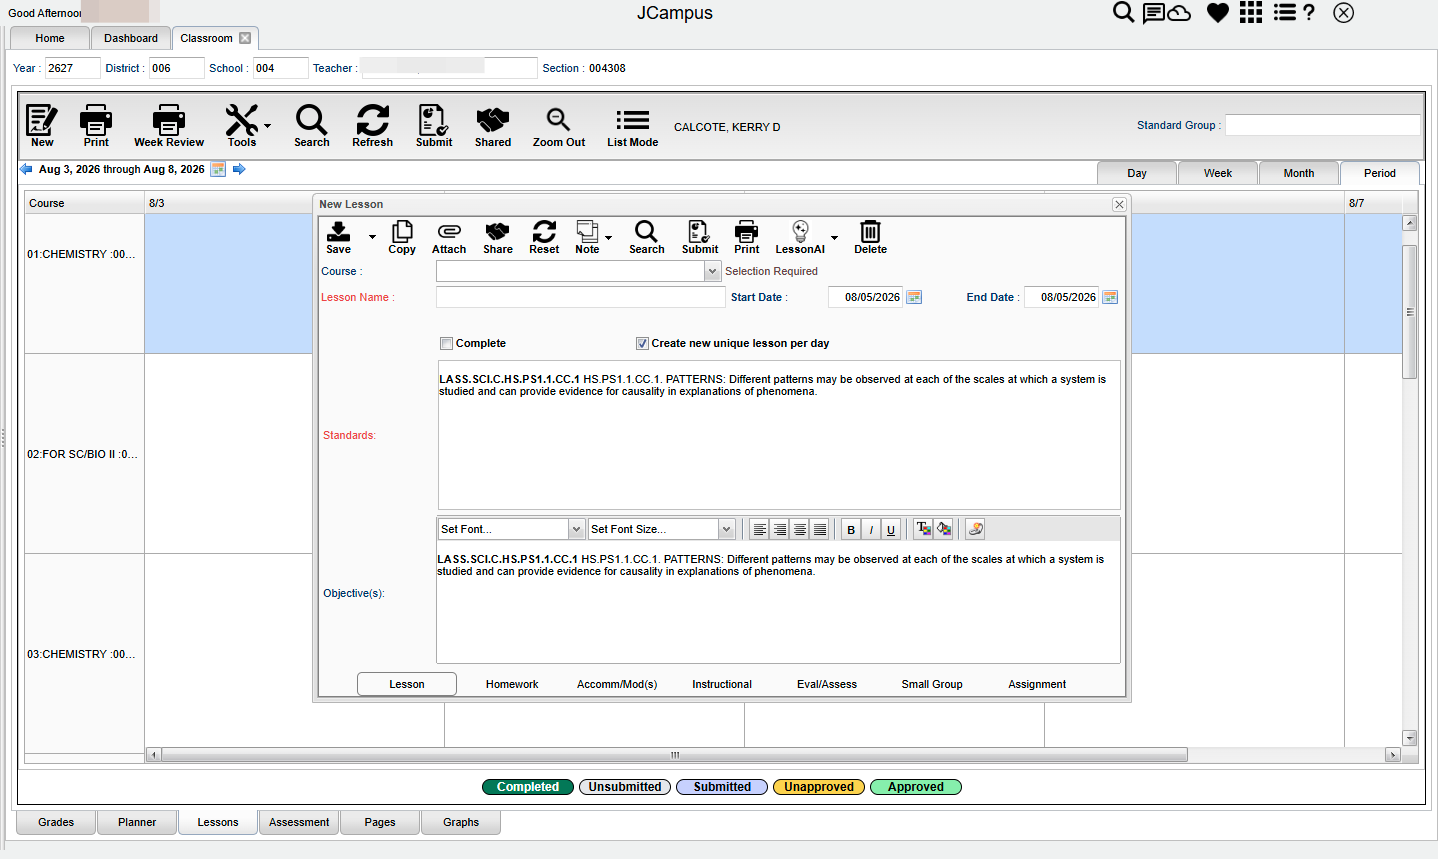Expand the Note dropdown arrow
This screenshot has height=859, width=1438.
pos(608,237)
